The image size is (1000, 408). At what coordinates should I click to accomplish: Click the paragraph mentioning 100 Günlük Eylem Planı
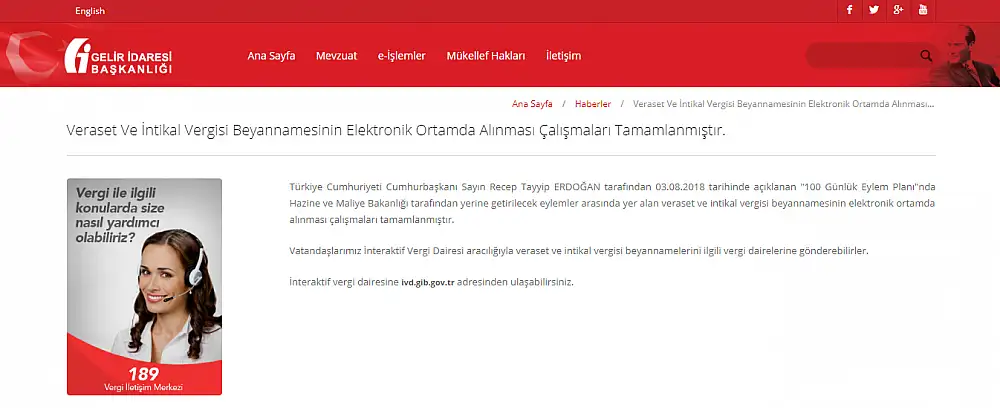tap(612, 203)
